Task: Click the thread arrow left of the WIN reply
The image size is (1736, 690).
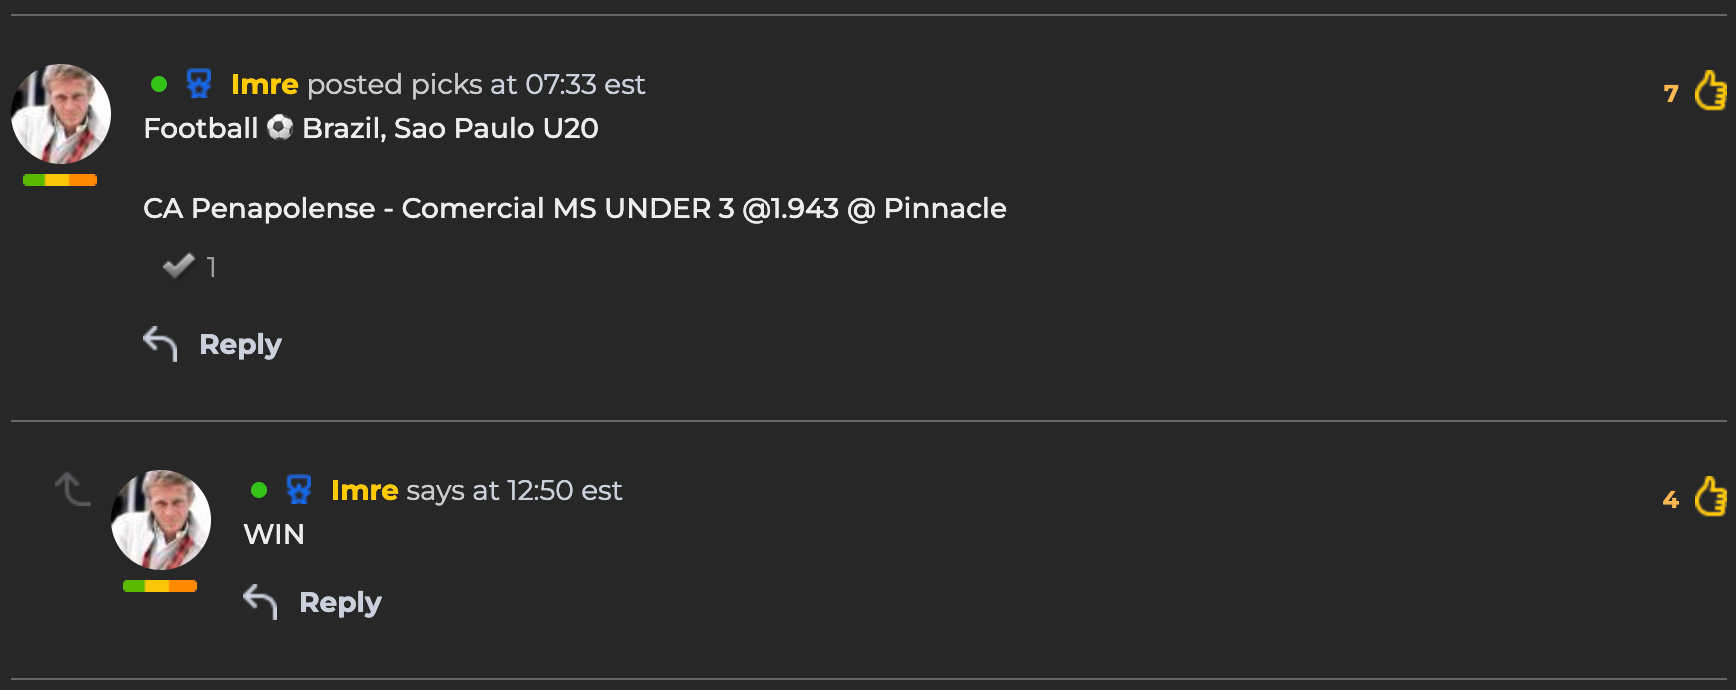Action: coord(73,489)
